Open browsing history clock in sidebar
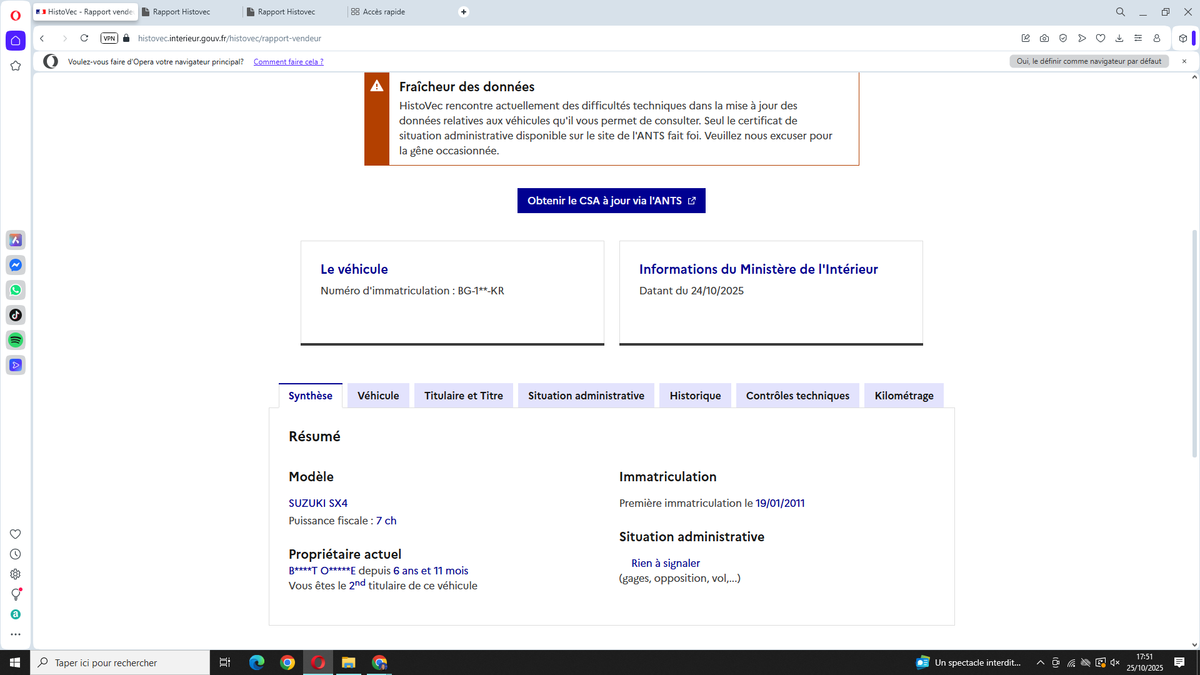This screenshot has width=1200, height=675. click(15, 554)
